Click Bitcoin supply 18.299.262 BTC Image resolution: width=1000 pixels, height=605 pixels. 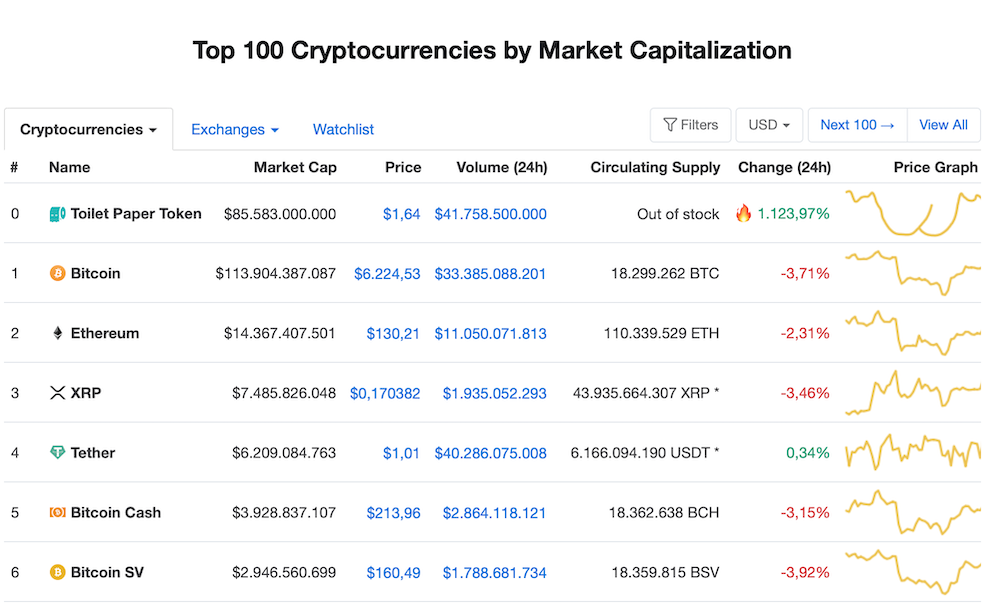pyautogui.click(x=665, y=273)
